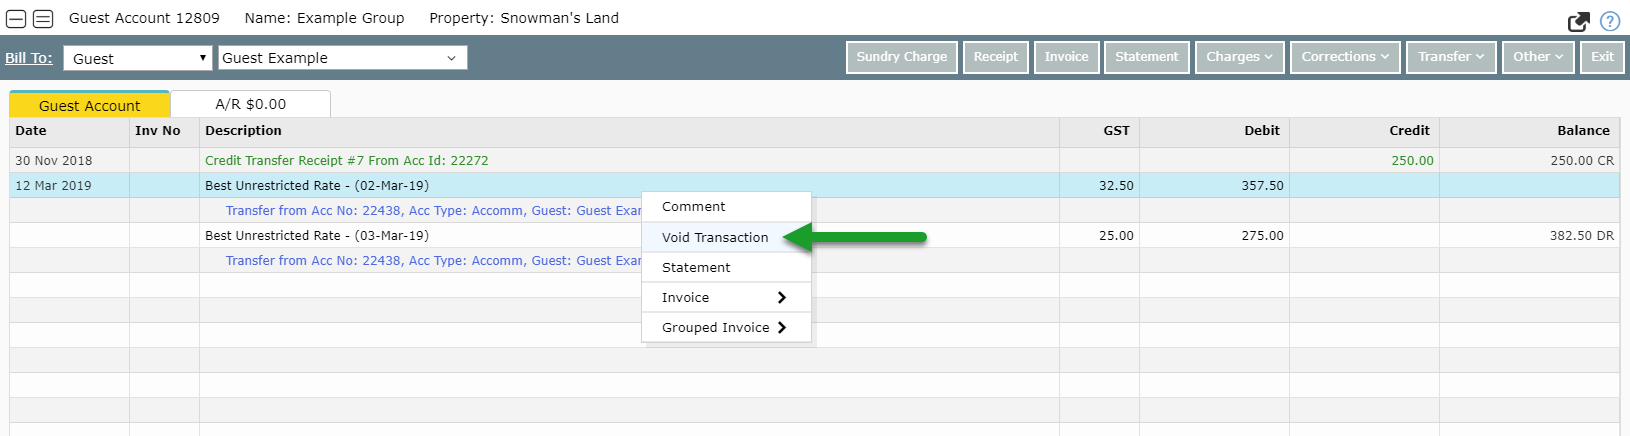The width and height of the screenshot is (1630, 436).
Task: Open the Other dropdown menu
Action: (1538, 57)
